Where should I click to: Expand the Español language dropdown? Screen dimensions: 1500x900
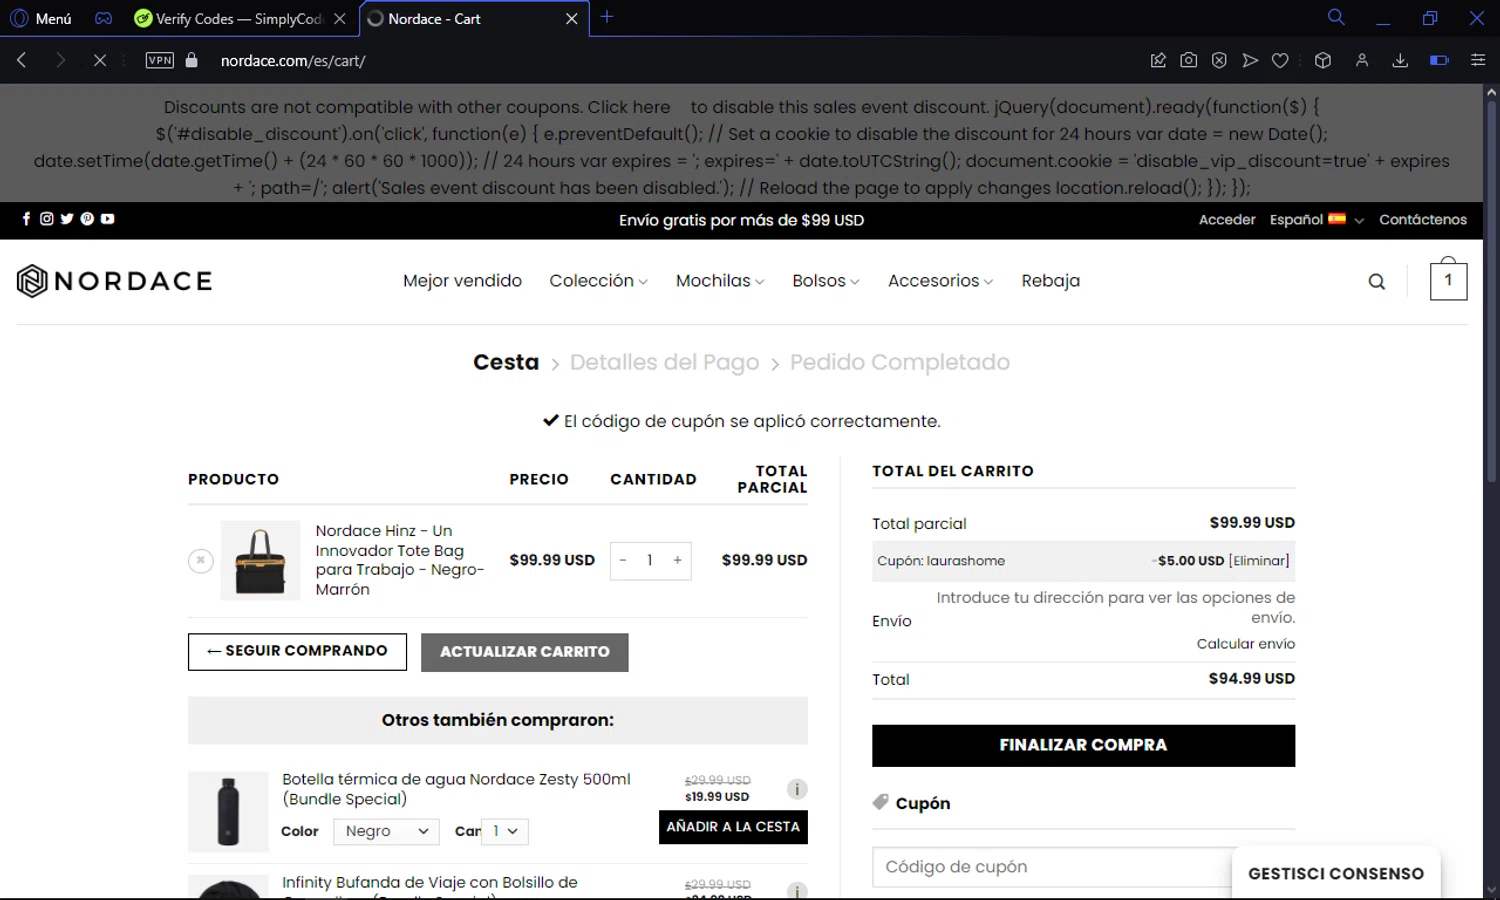click(x=1316, y=220)
